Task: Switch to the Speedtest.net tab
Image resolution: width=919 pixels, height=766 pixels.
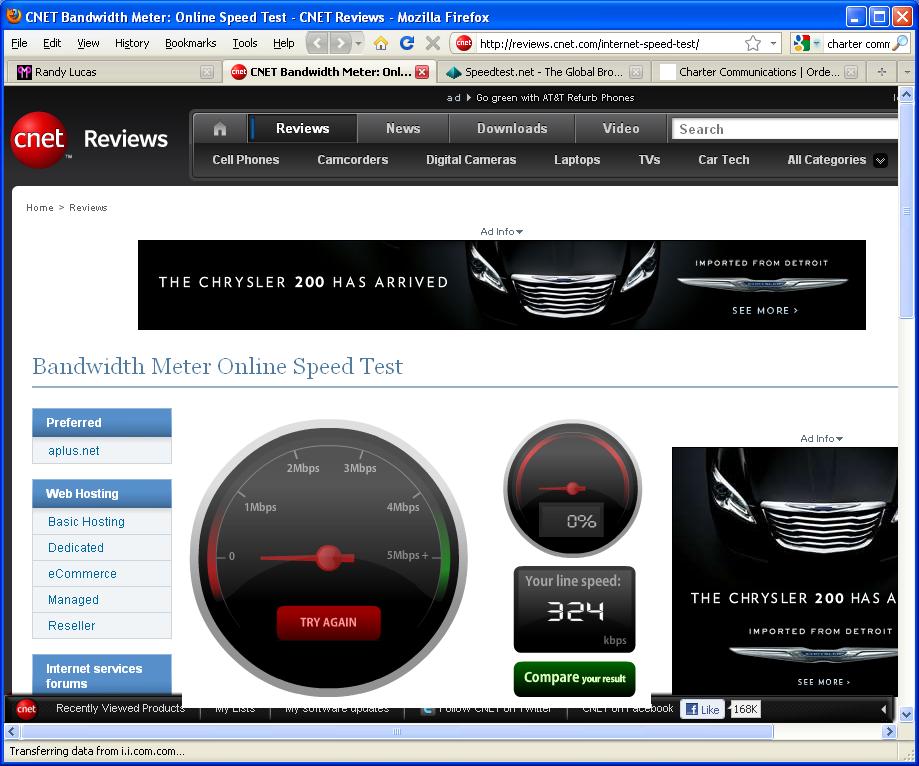Action: [543, 72]
